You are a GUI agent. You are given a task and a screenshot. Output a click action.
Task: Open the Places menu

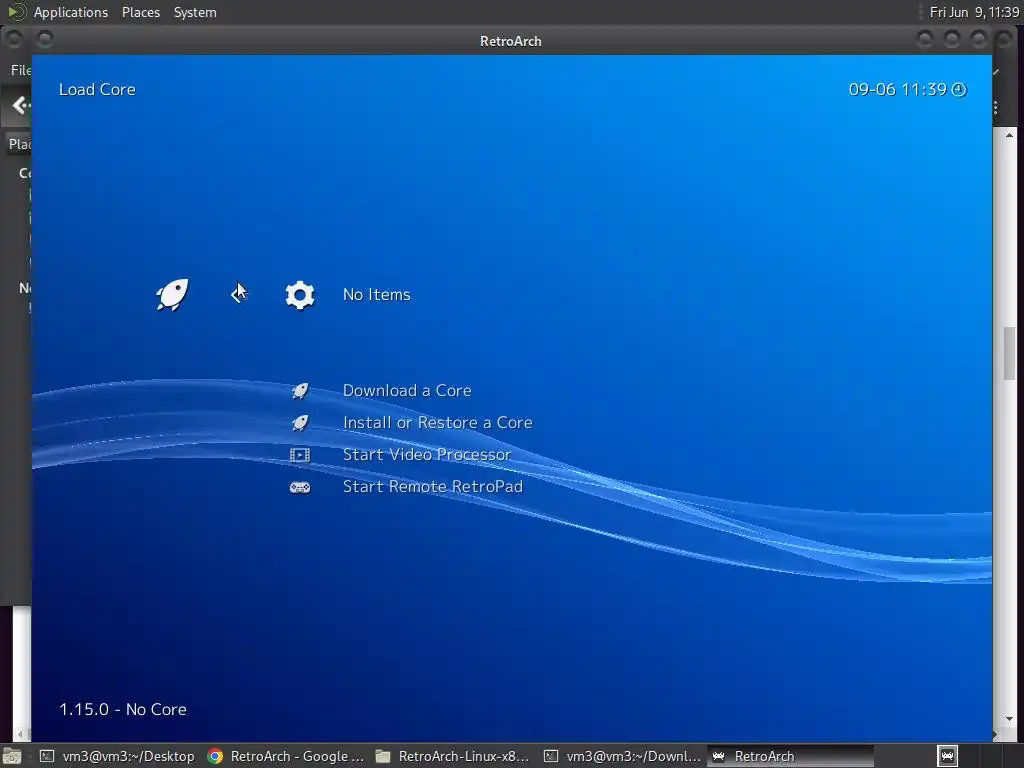point(140,12)
